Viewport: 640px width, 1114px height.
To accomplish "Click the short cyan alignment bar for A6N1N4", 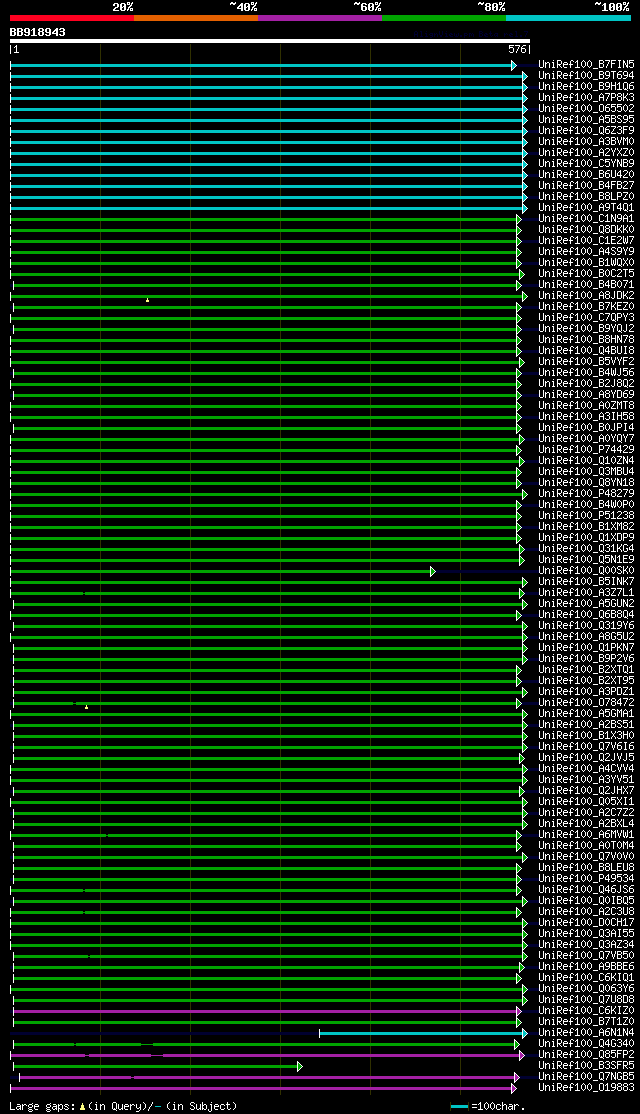I will point(423,1033).
